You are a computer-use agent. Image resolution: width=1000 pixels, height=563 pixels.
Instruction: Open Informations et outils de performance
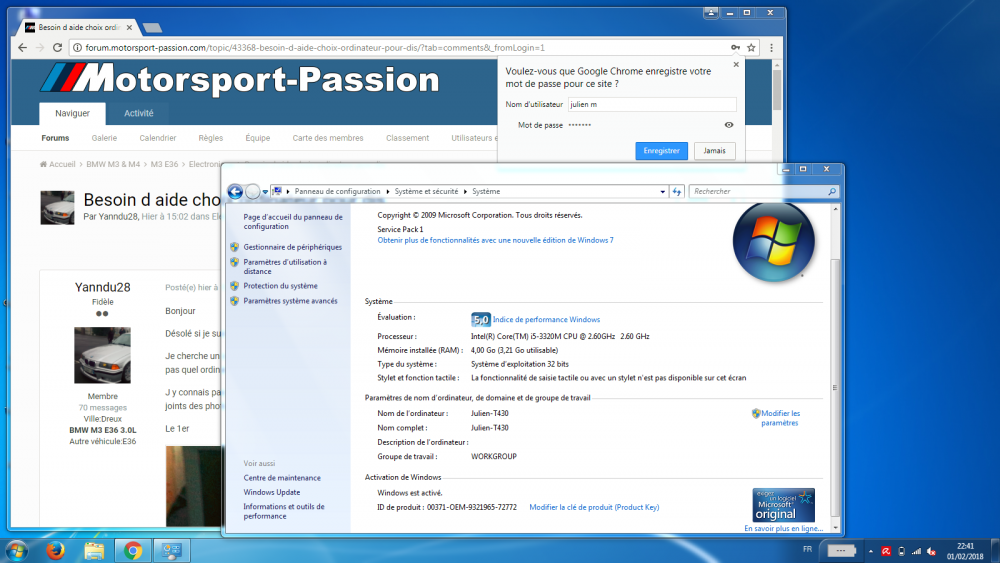coord(284,511)
